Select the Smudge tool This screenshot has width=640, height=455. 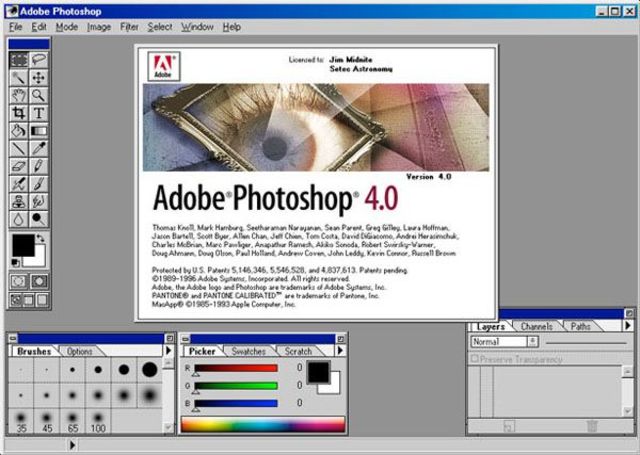(39, 202)
